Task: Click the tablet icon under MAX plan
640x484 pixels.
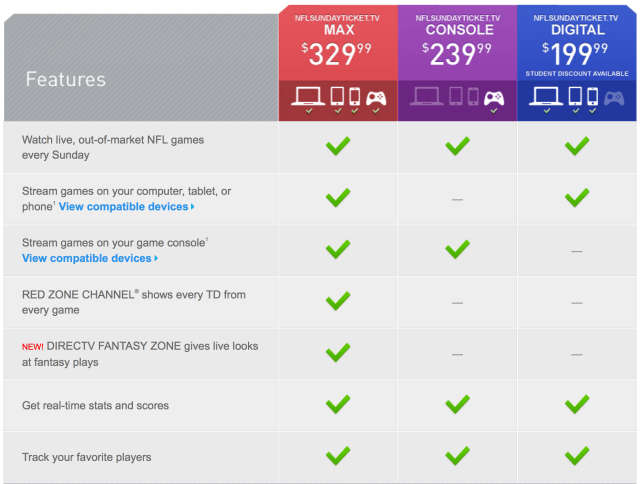Action: pos(337,97)
